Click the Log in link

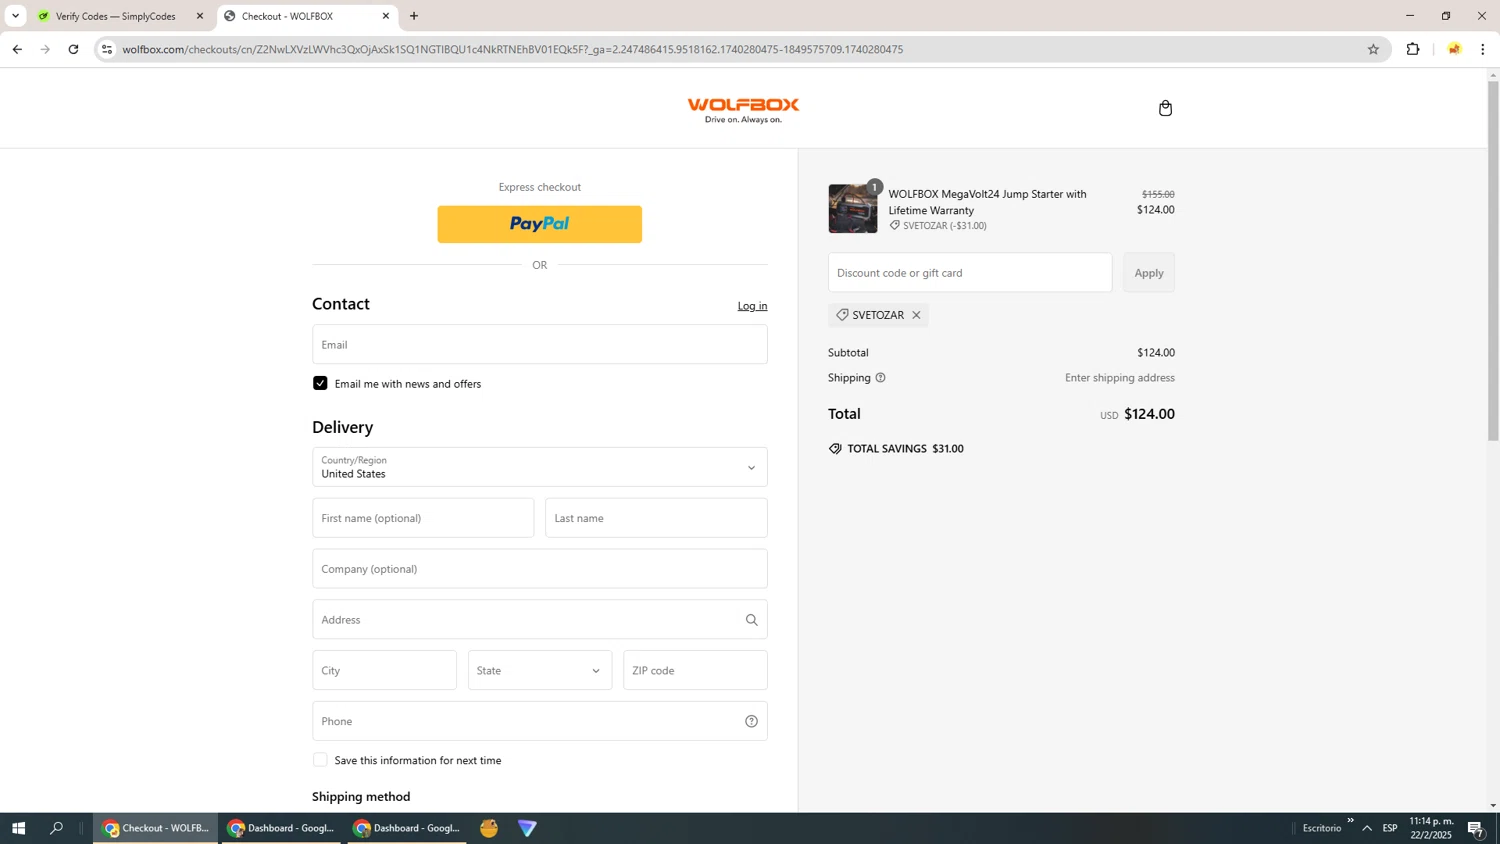coord(752,306)
